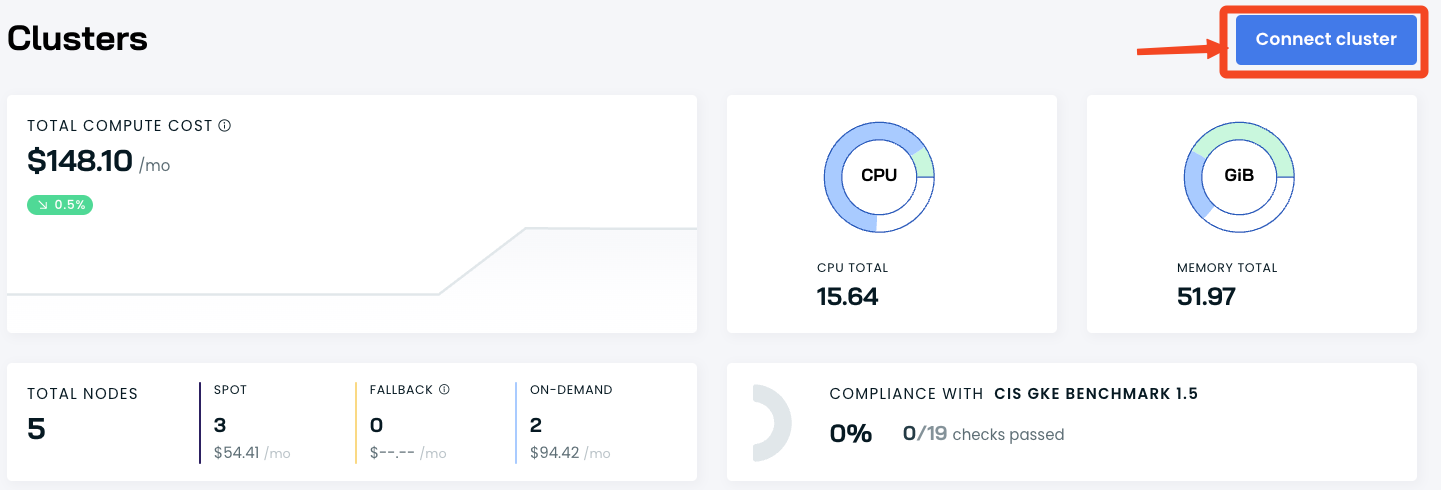Open CIS GKE Benchmark 1.5 link
The height and width of the screenshot is (490, 1441).
tap(1095, 394)
